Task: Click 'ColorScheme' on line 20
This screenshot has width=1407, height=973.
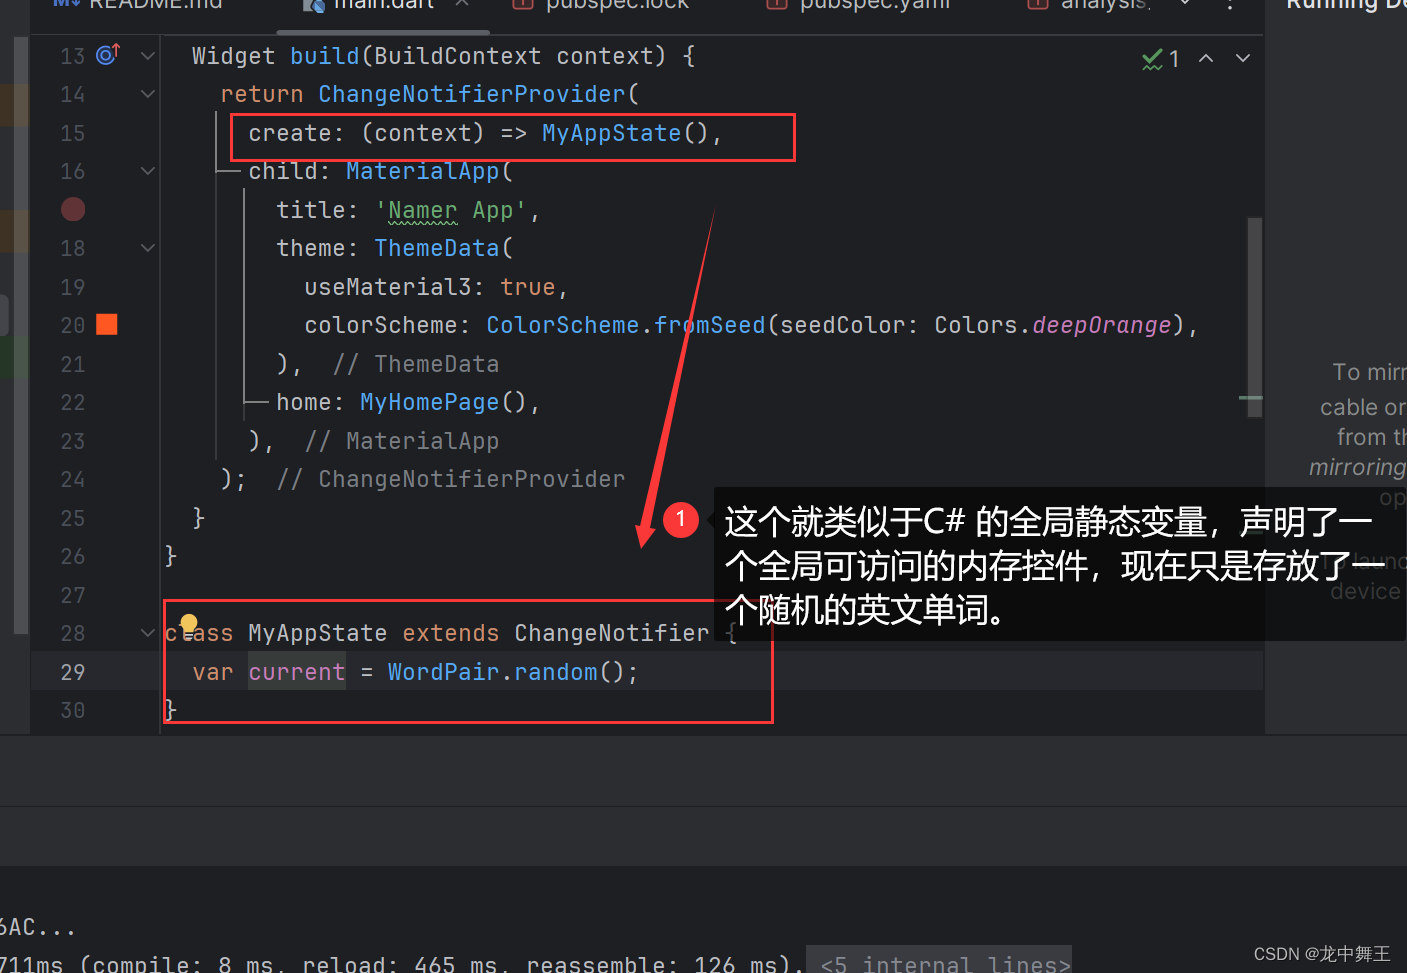Action: tap(562, 325)
